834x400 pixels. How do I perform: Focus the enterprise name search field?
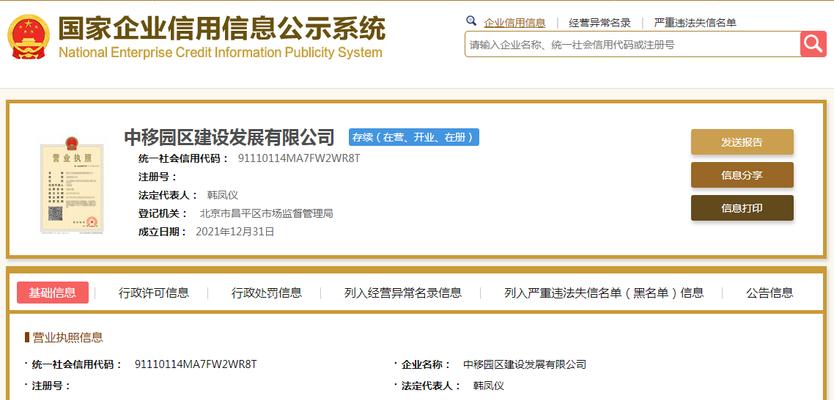[632, 45]
